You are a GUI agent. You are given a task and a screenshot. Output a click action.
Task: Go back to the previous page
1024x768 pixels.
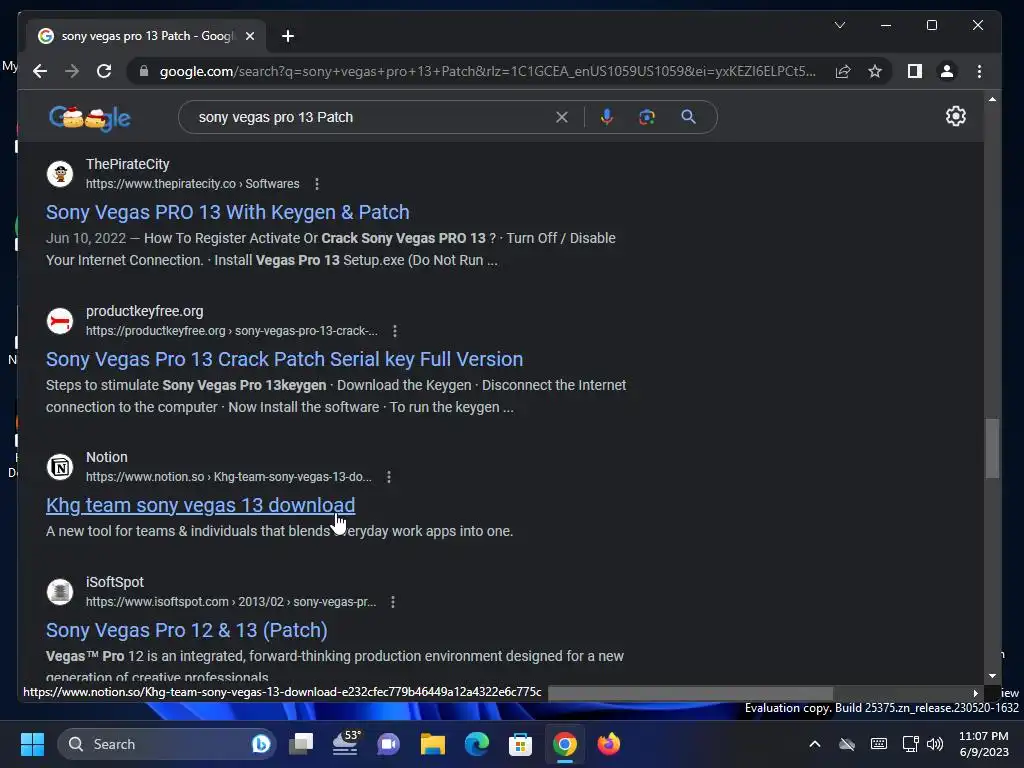tap(40, 71)
